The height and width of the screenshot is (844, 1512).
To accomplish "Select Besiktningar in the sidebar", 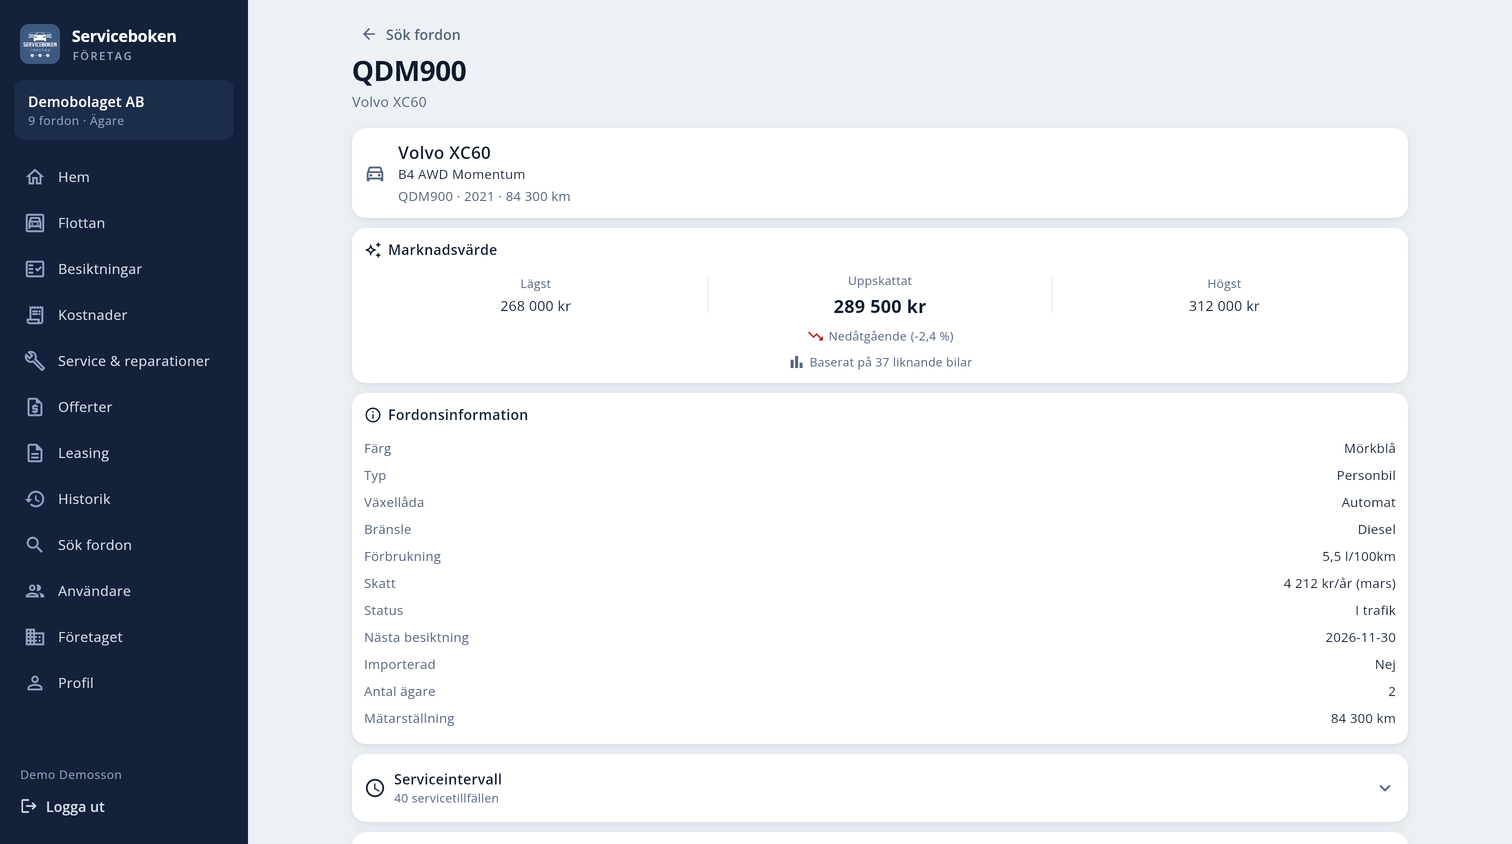I will [124, 269].
